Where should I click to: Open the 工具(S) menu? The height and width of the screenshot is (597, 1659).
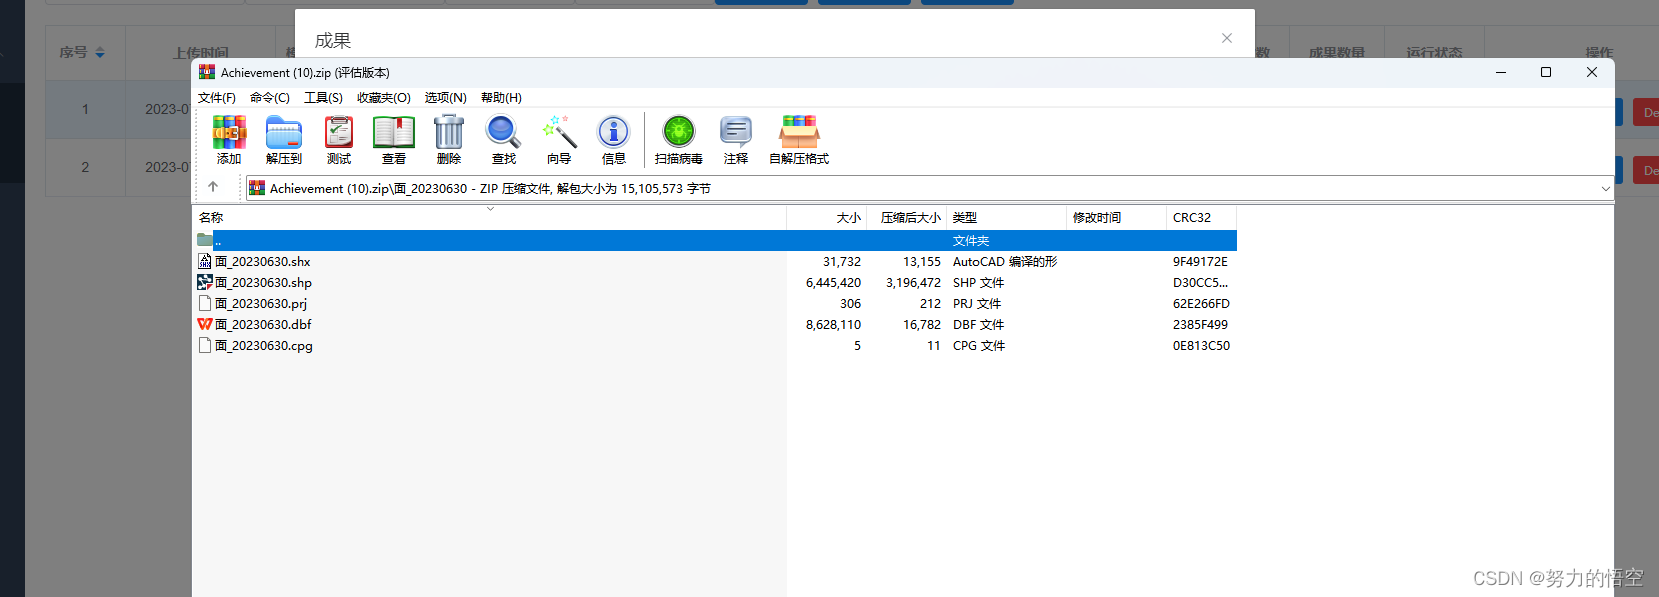click(323, 98)
